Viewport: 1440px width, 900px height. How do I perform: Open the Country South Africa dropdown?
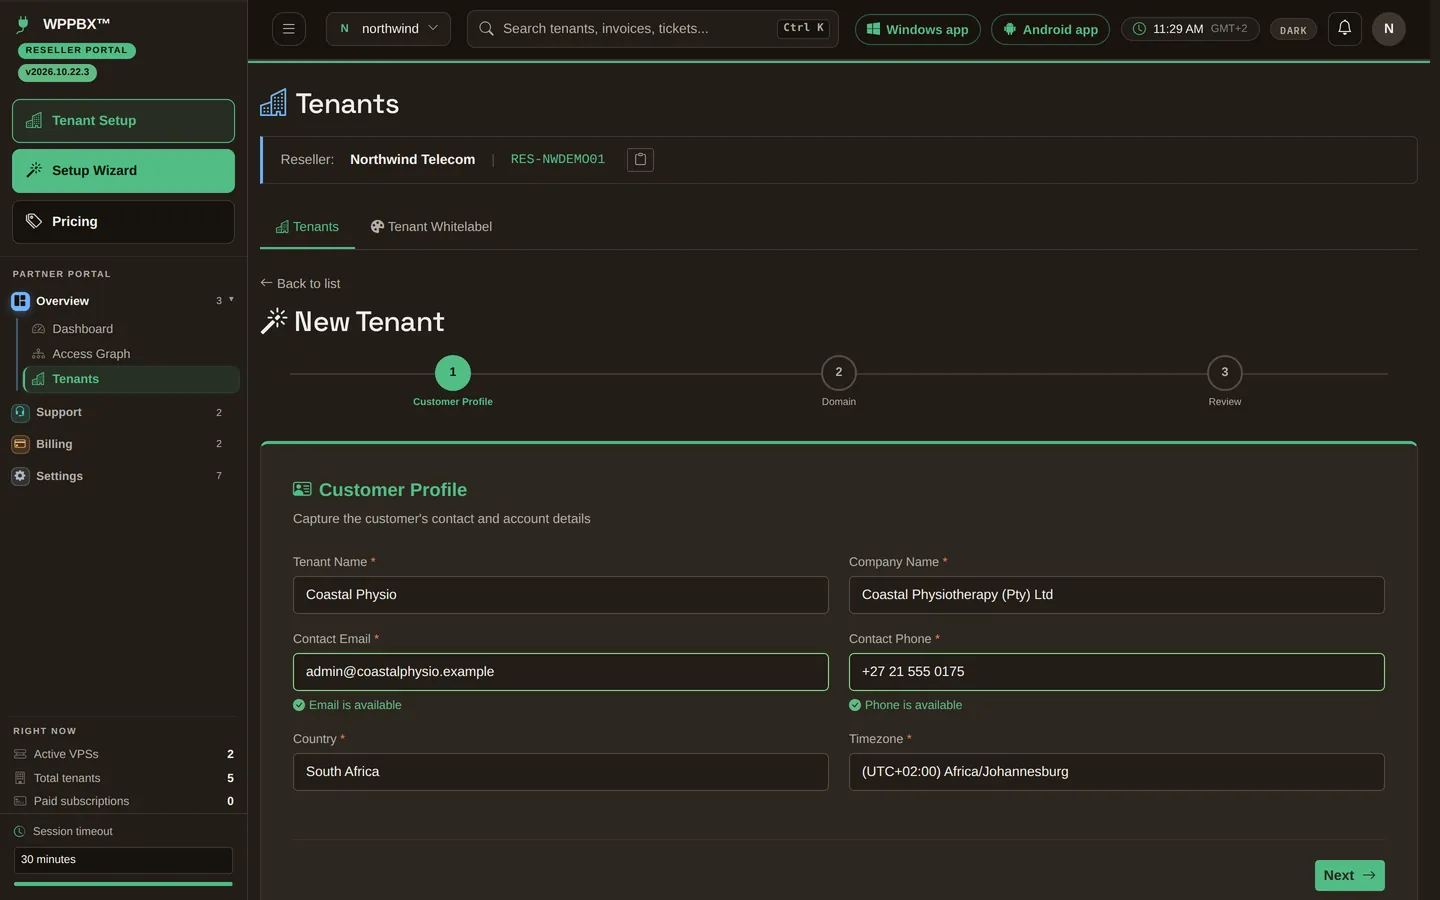560,772
